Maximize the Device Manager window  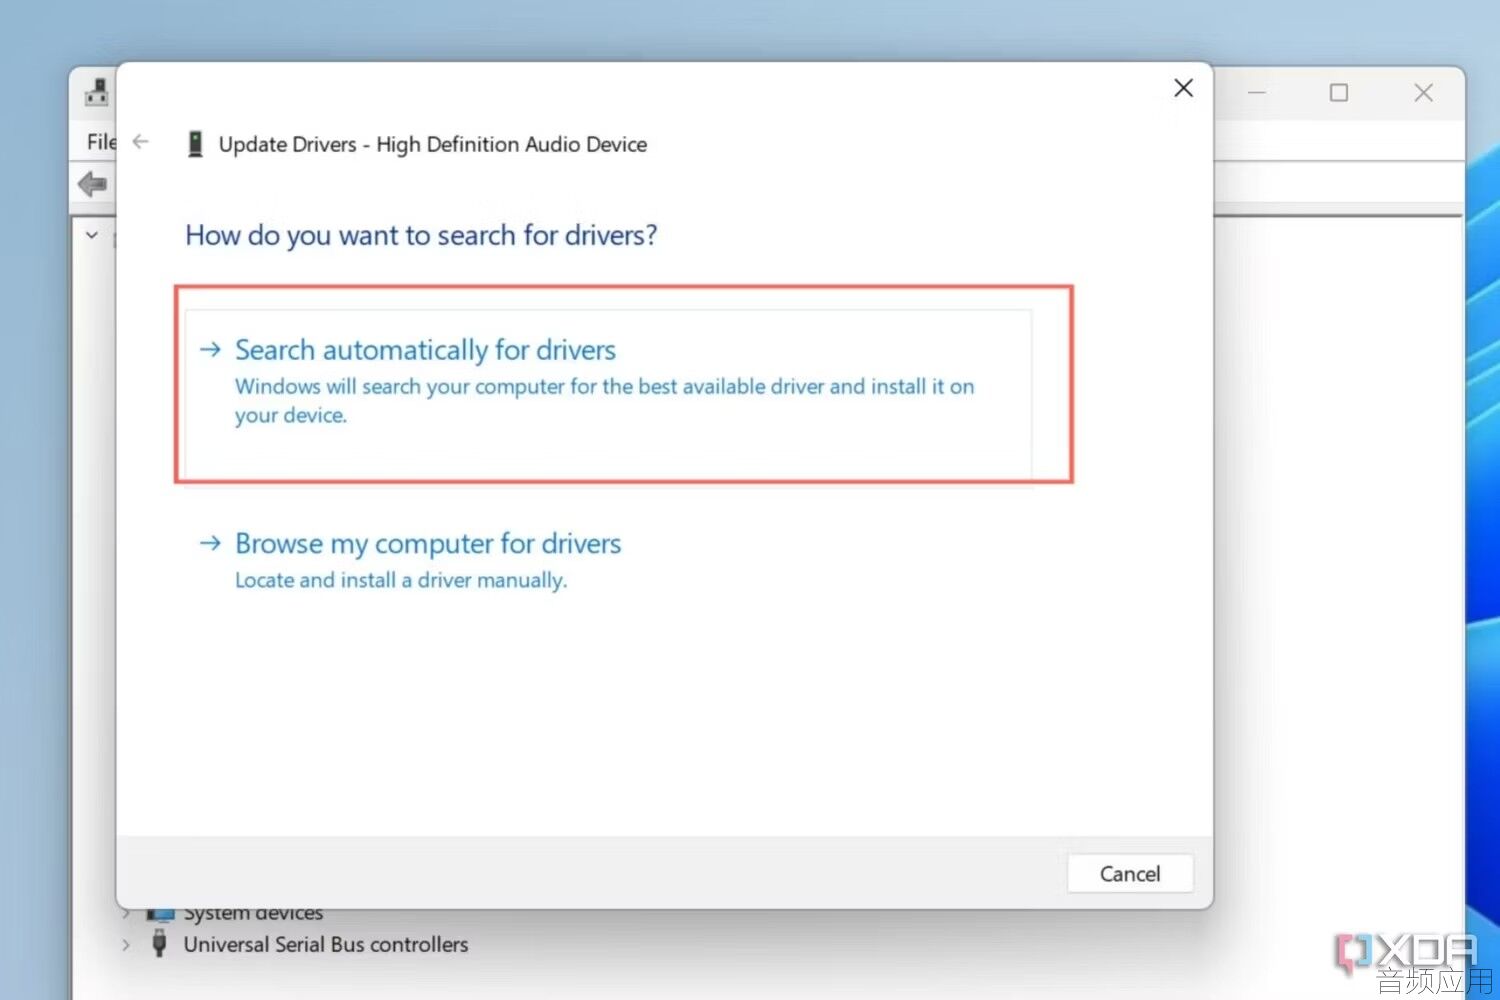click(1339, 93)
